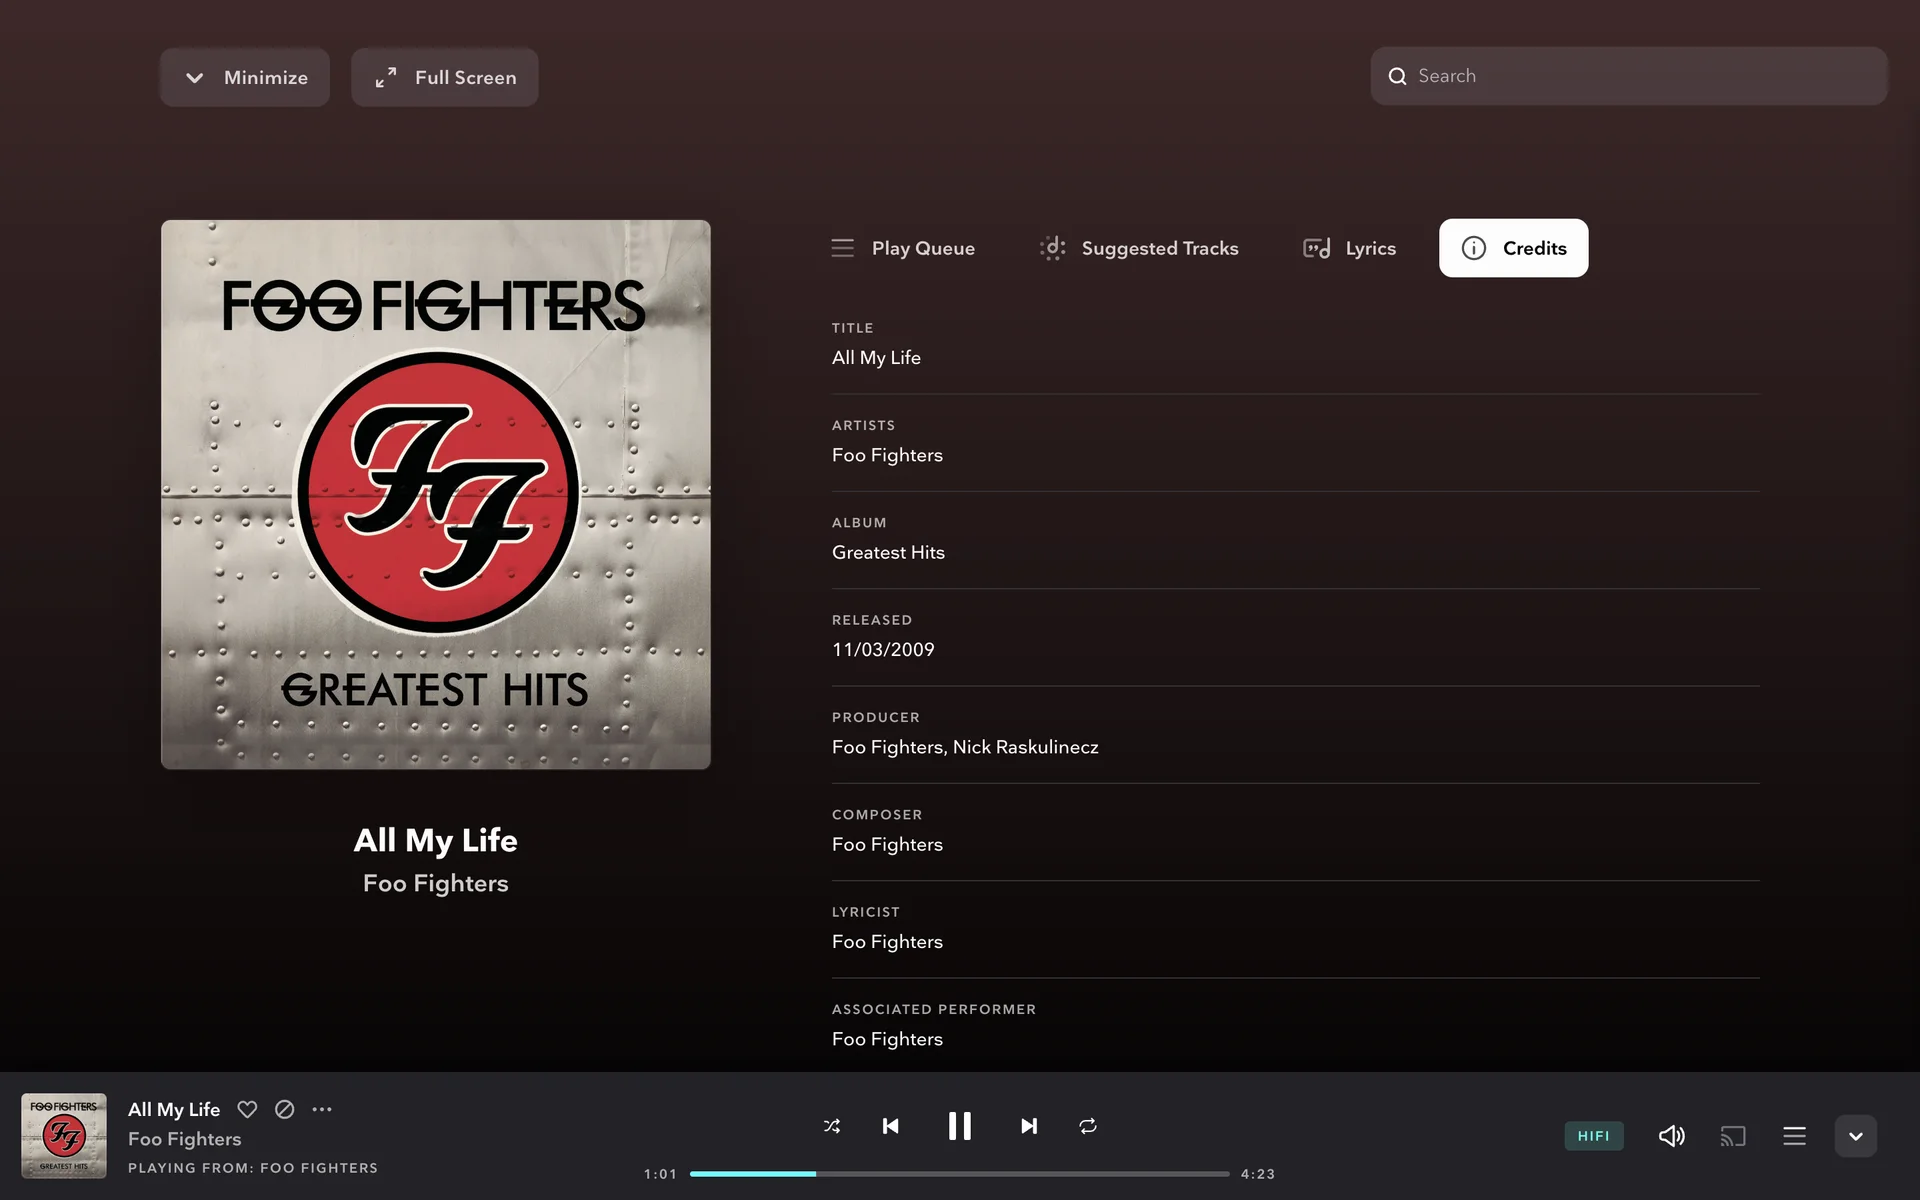Toggle shuffle playback icon
The width and height of the screenshot is (1920, 1200).
point(831,1126)
